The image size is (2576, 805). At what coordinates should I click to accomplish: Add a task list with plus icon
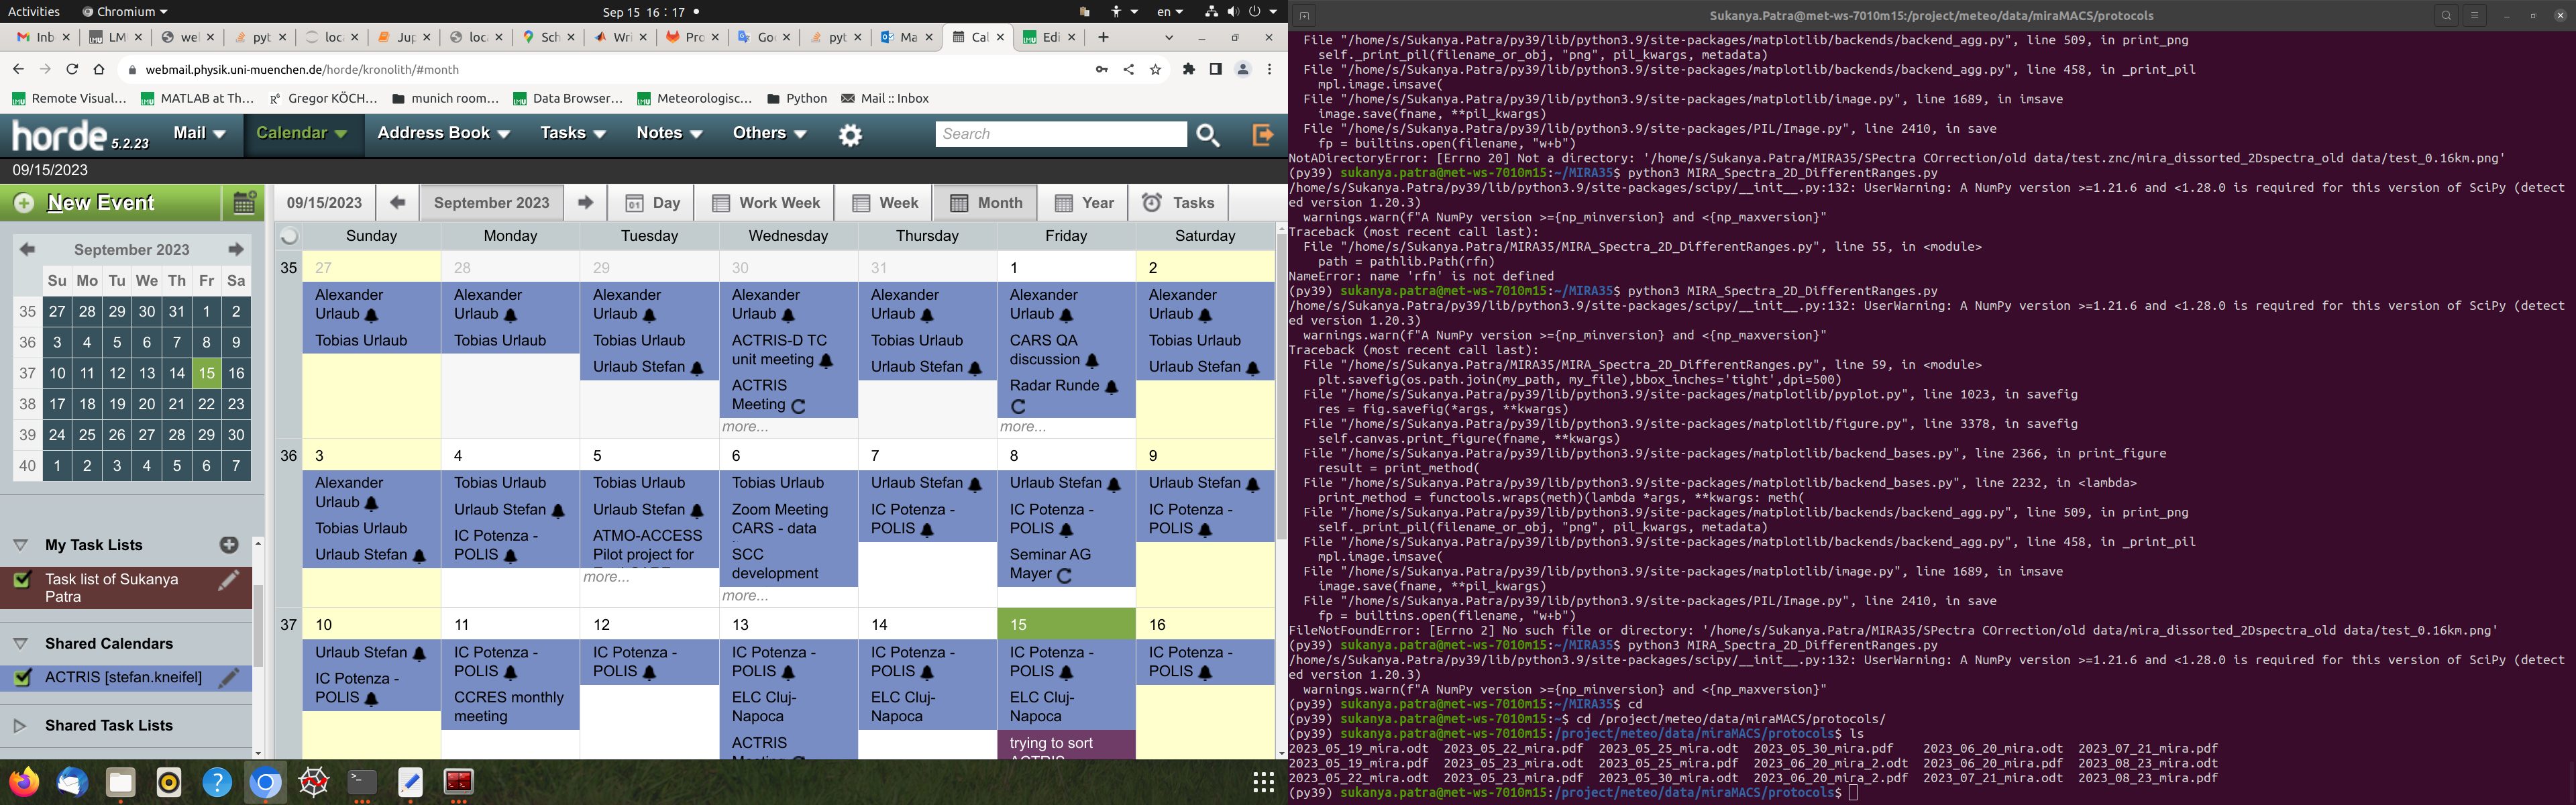tap(229, 545)
